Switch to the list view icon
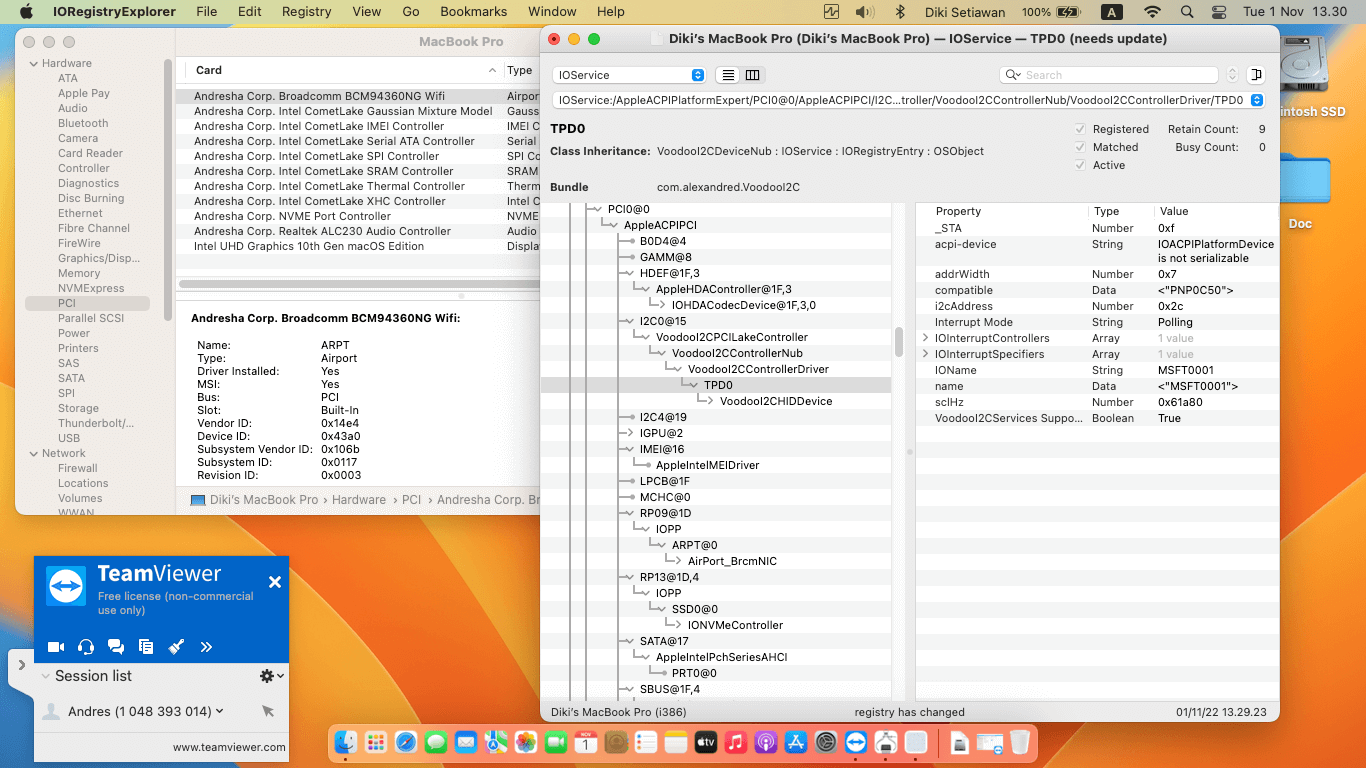1366x768 pixels. click(728, 75)
